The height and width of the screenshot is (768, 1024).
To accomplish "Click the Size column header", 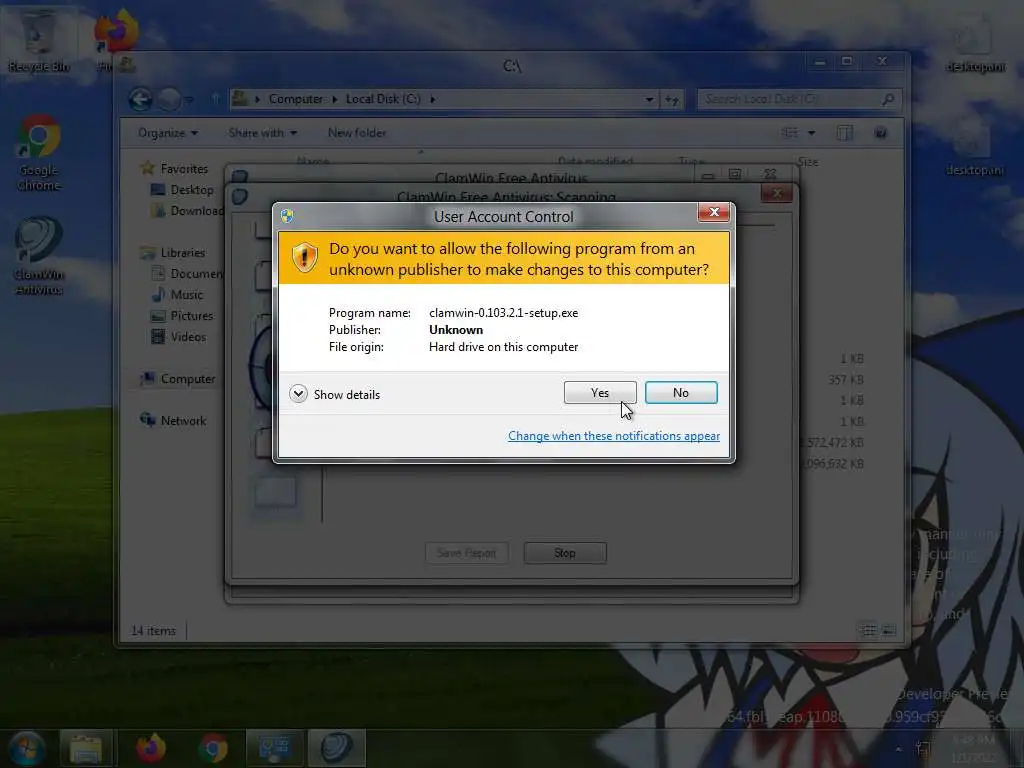I will [808, 162].
